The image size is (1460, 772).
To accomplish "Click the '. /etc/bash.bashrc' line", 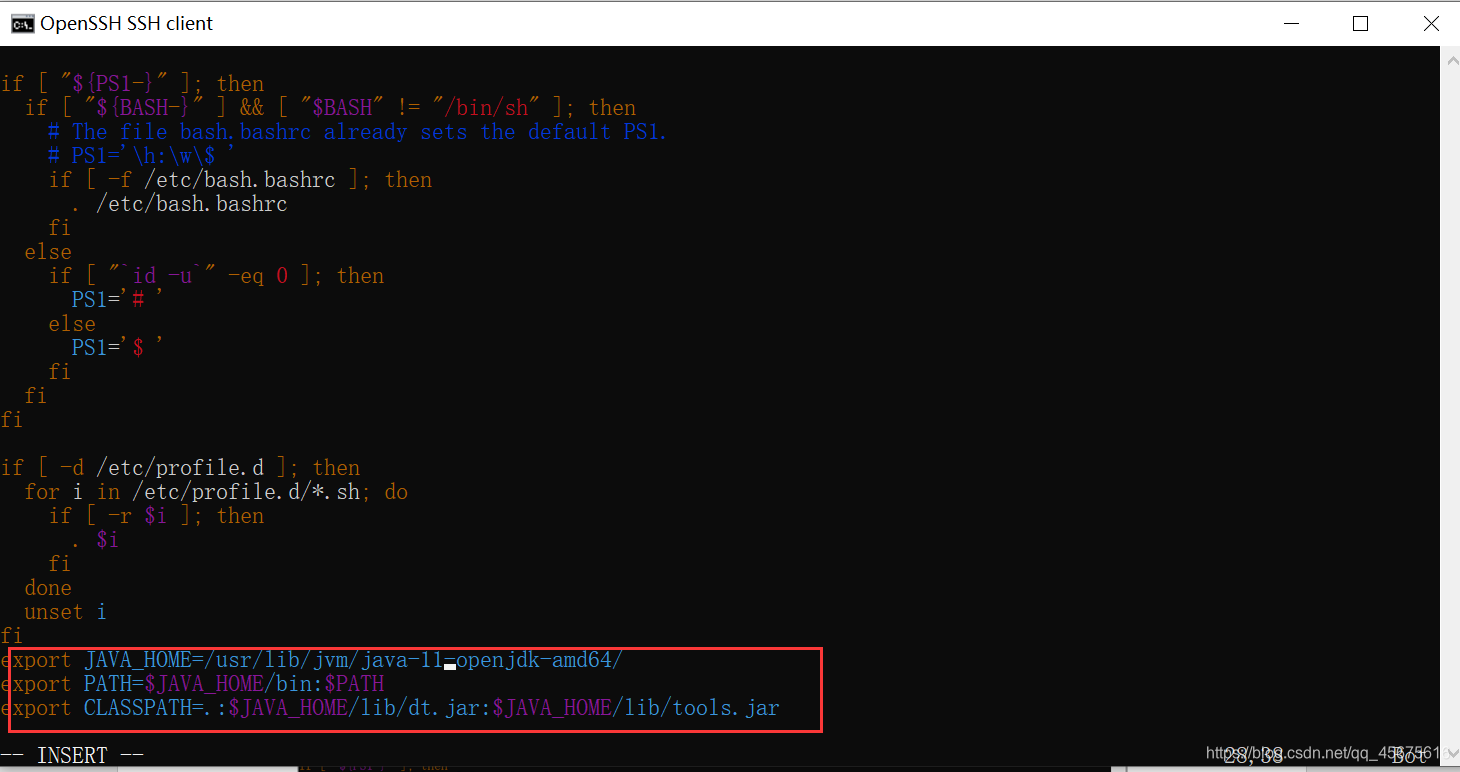I will tap(180, 204).
